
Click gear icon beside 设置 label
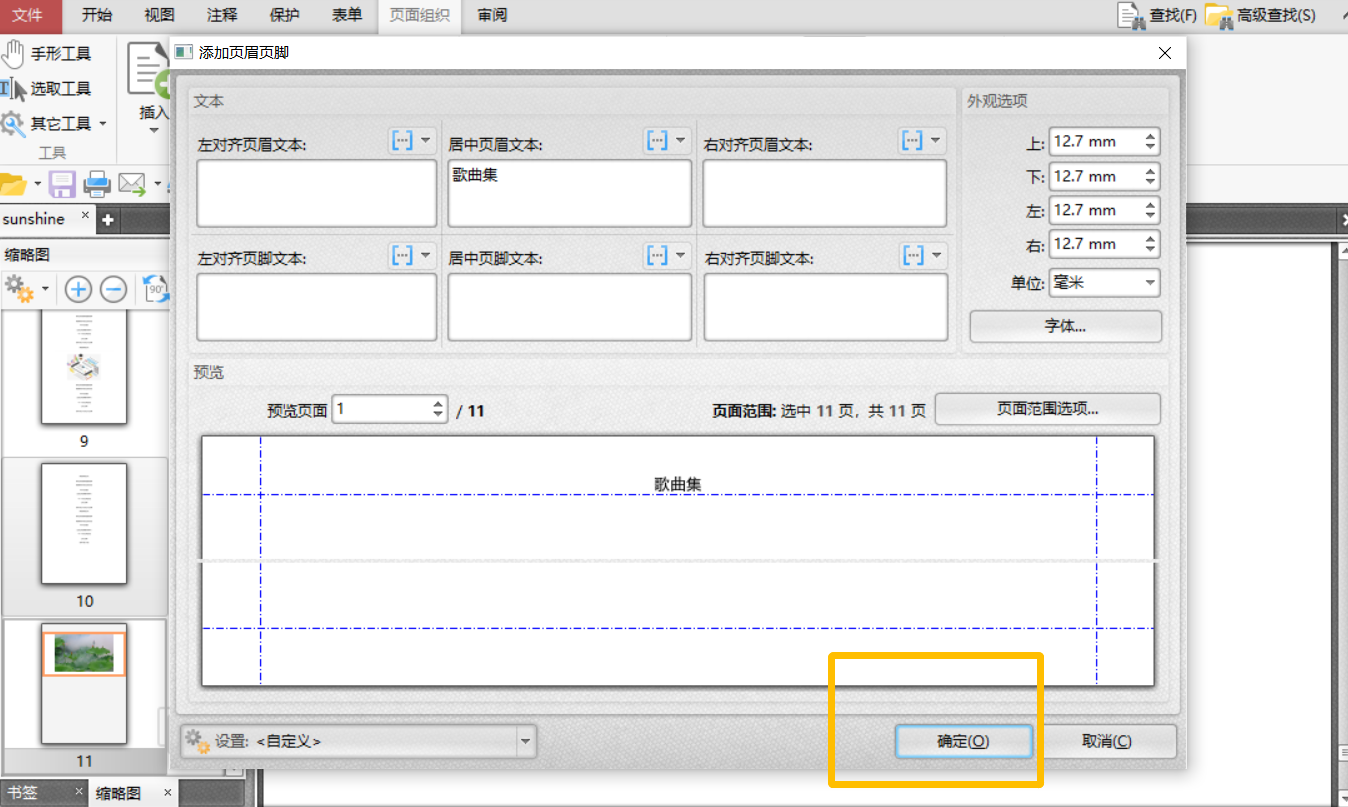(198, 742)
